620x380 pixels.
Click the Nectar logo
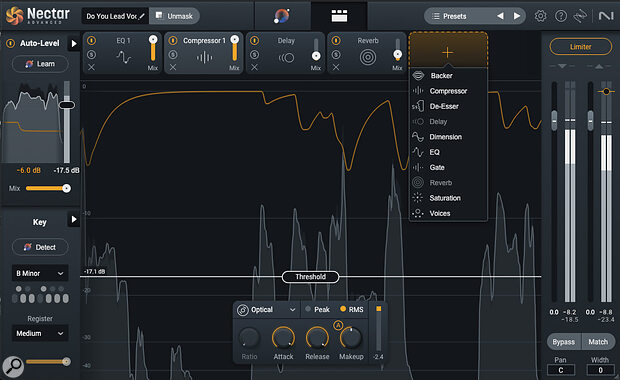pos(38,16)
